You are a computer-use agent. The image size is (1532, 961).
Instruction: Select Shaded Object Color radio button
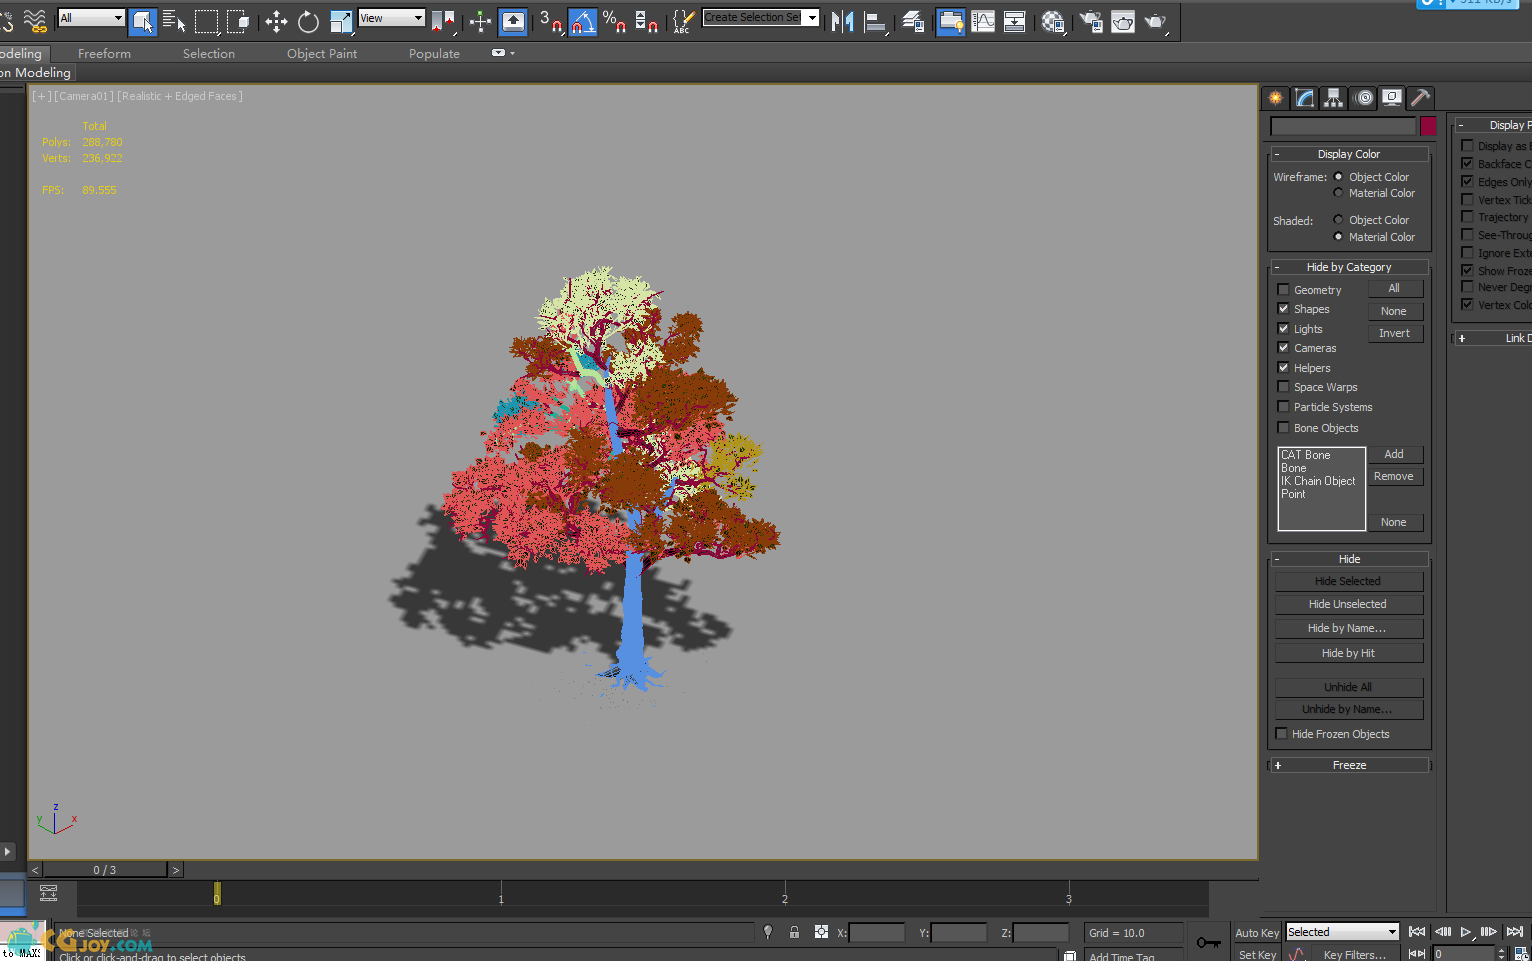(1338, 220)
